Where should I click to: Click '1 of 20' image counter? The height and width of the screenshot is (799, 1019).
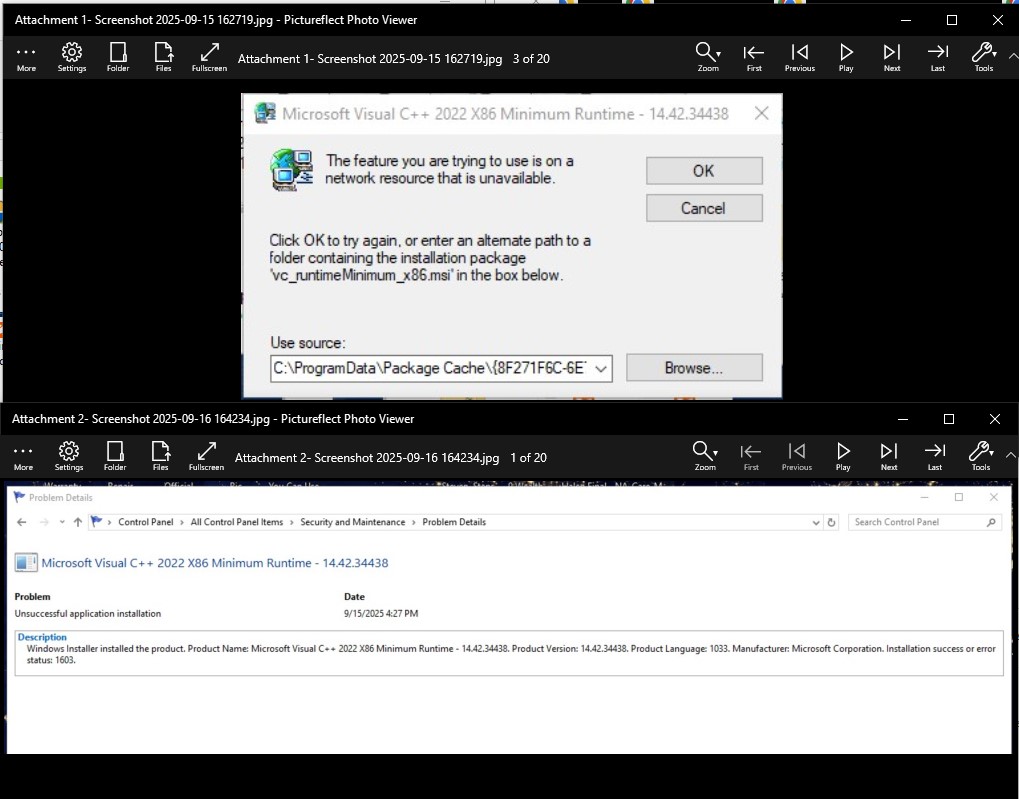click(528, 458)
